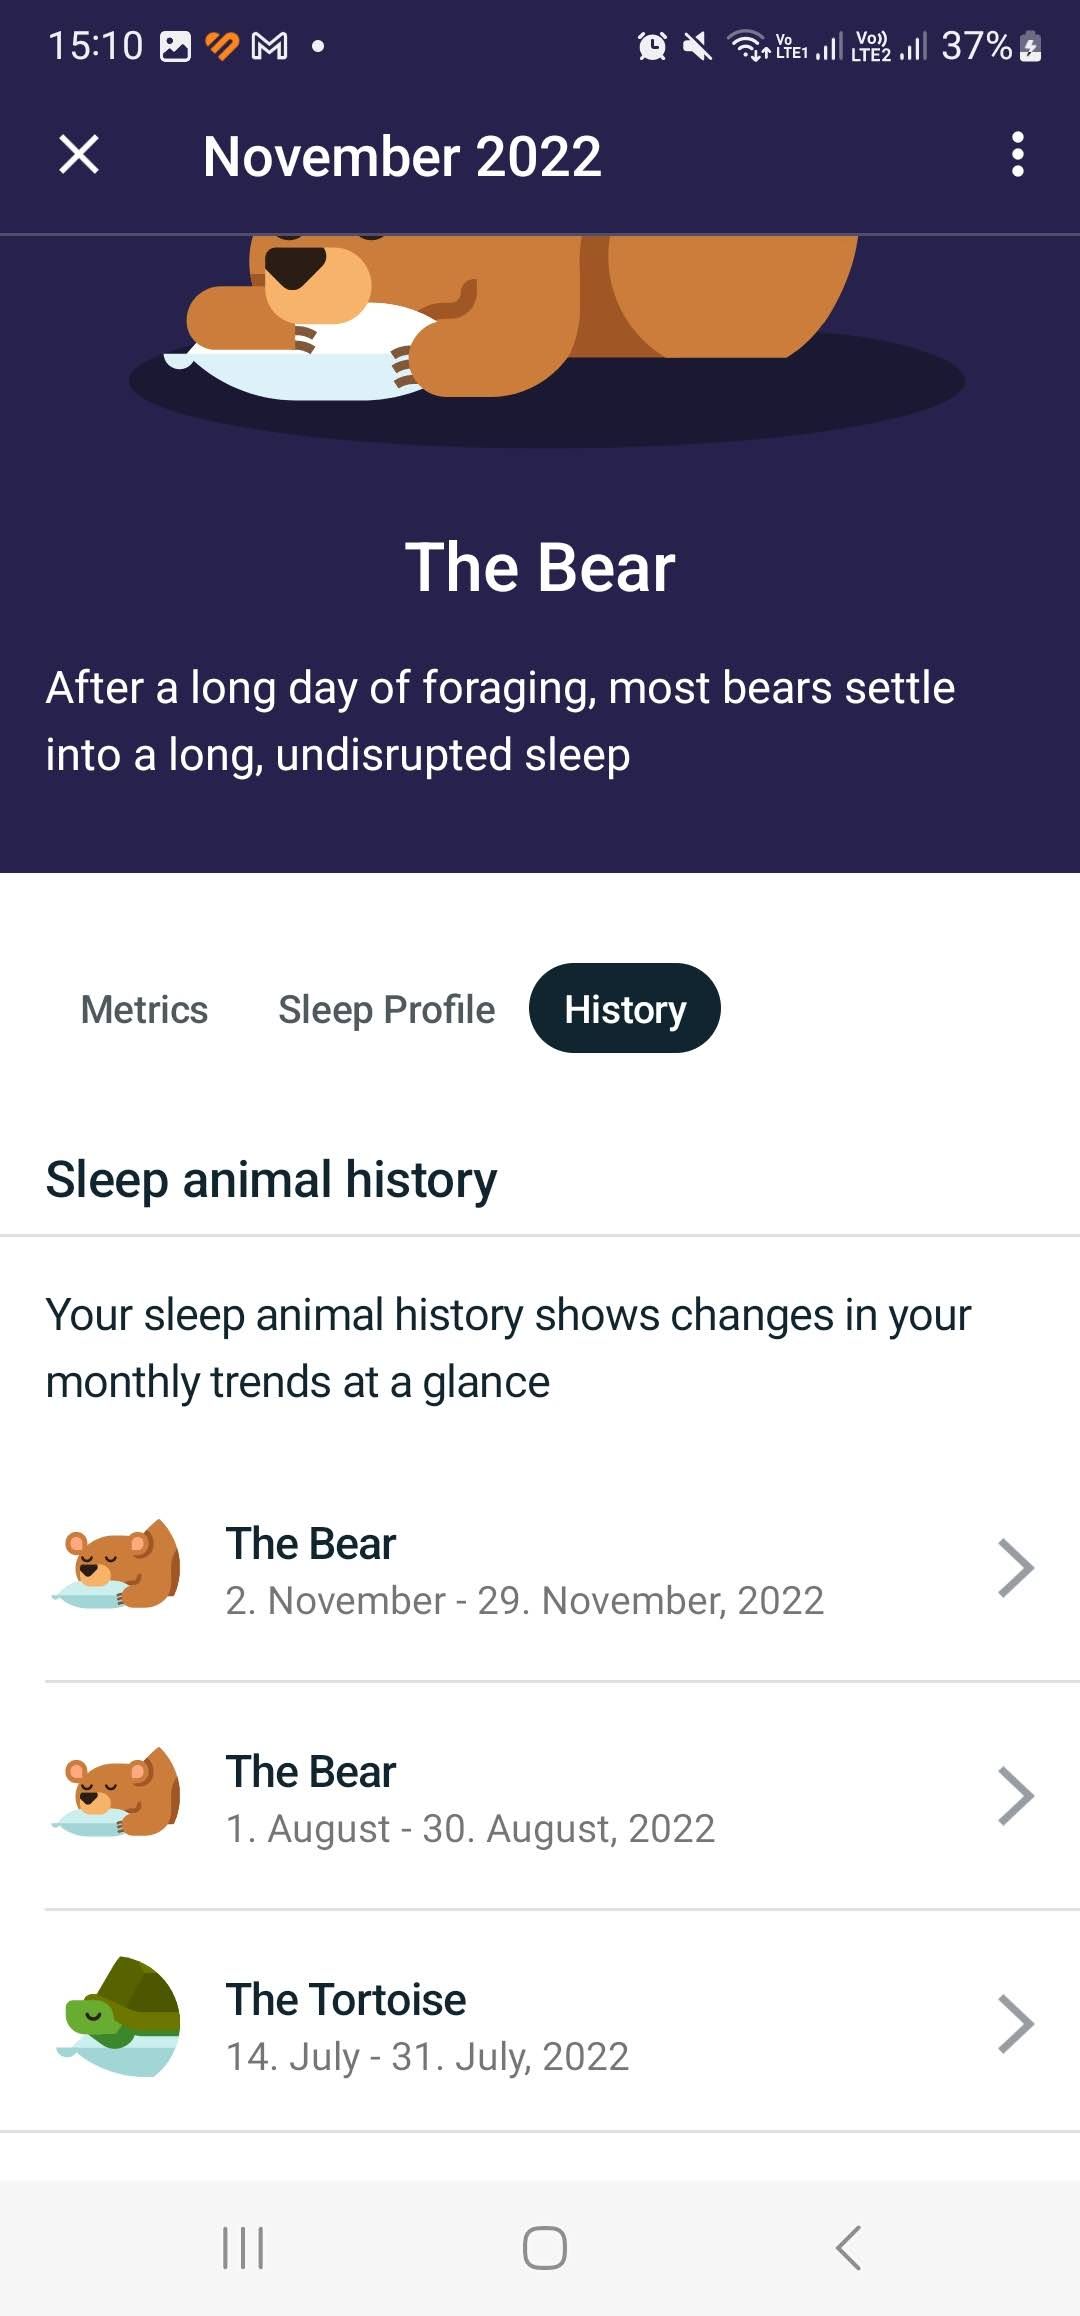Tap the August bear sleep animal icon

(x=118, y=1794)
